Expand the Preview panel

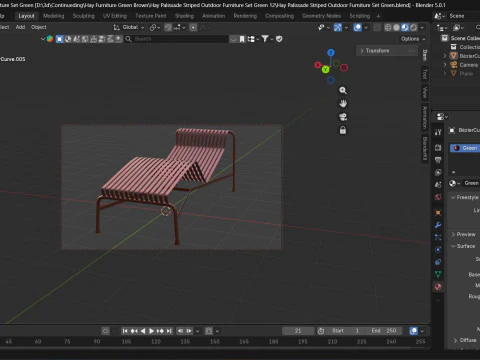click(465, 234)
